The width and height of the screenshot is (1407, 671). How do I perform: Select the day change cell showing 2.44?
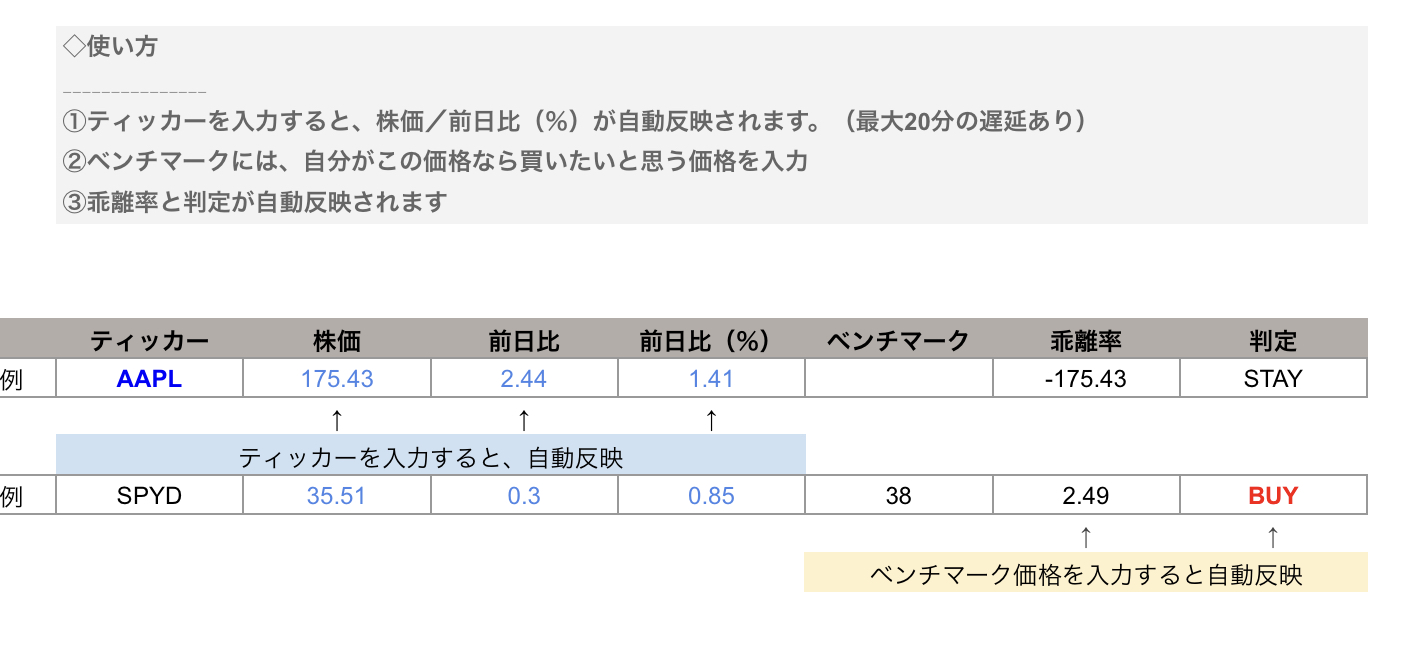point(524,379)
